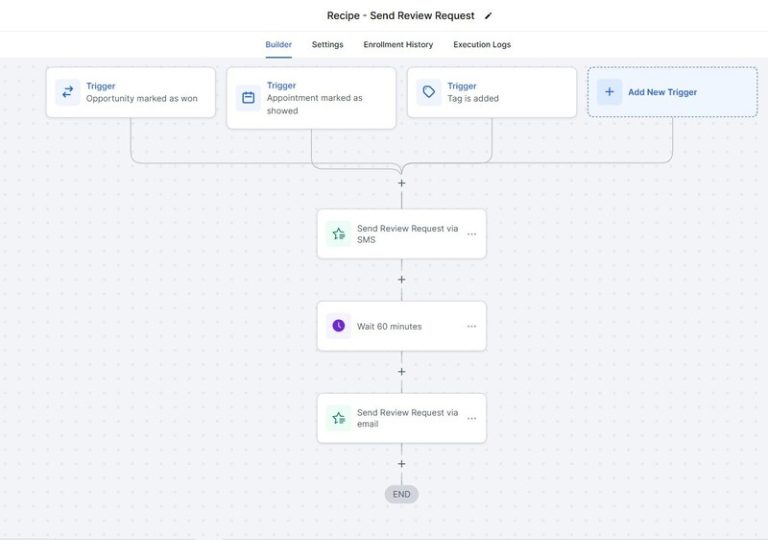The height and width of the screenshot is (540, 768).
Task: Click the tag icon on Tag trigger
Action: point(429,92)
